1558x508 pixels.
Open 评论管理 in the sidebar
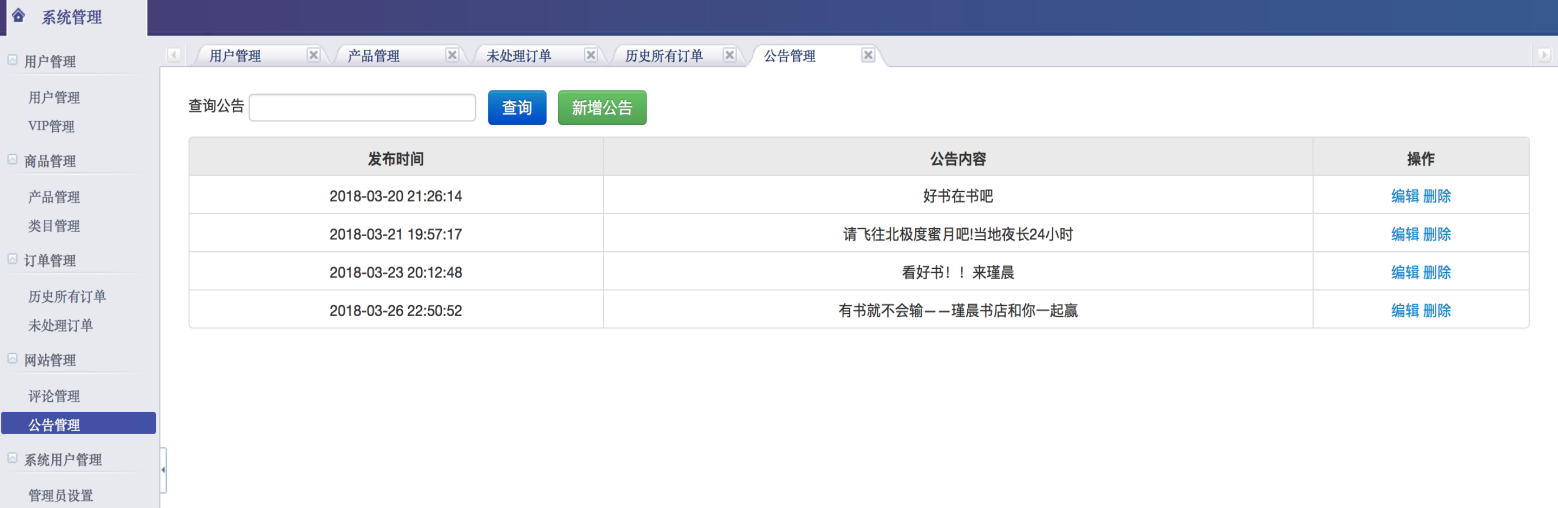pos(54,396)
